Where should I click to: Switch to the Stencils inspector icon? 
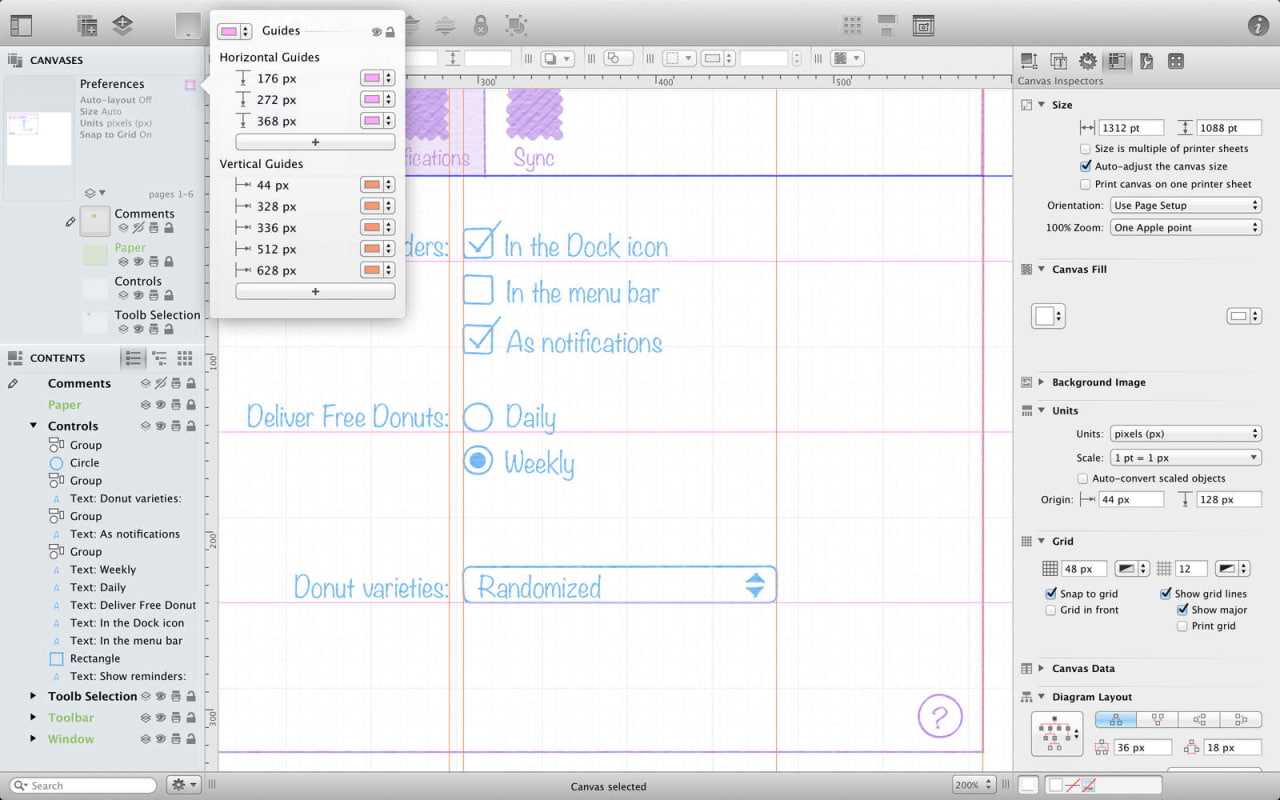click(x=1176, y=62)
